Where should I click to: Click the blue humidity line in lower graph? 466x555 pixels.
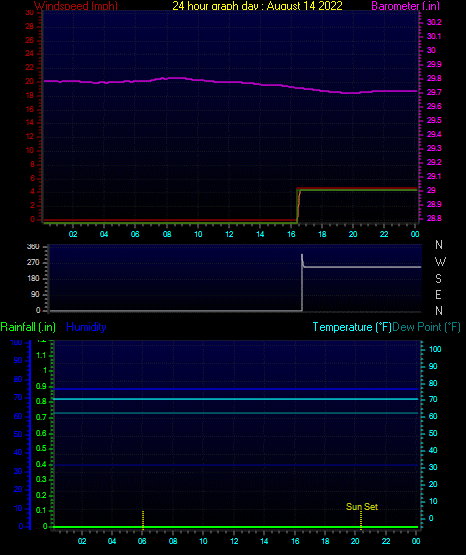235,389
